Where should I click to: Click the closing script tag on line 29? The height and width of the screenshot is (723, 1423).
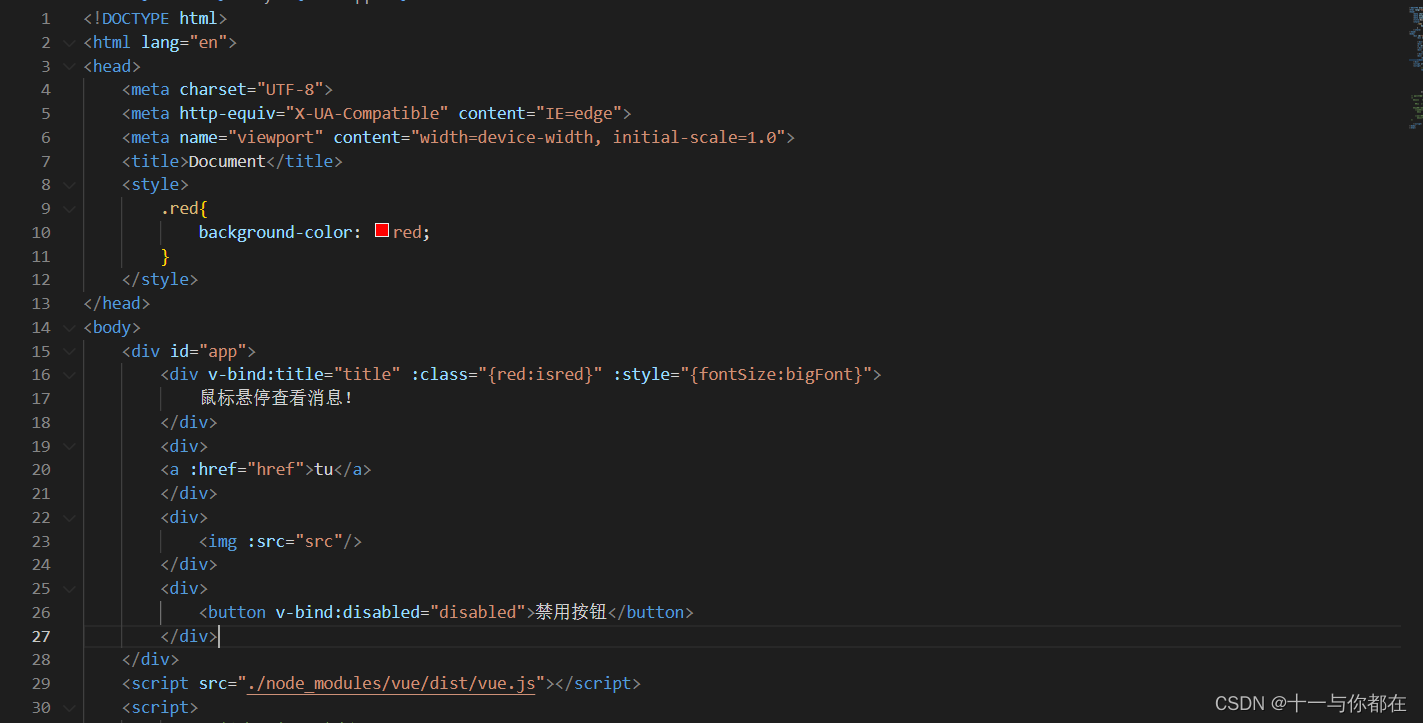[x=596, y=684]
